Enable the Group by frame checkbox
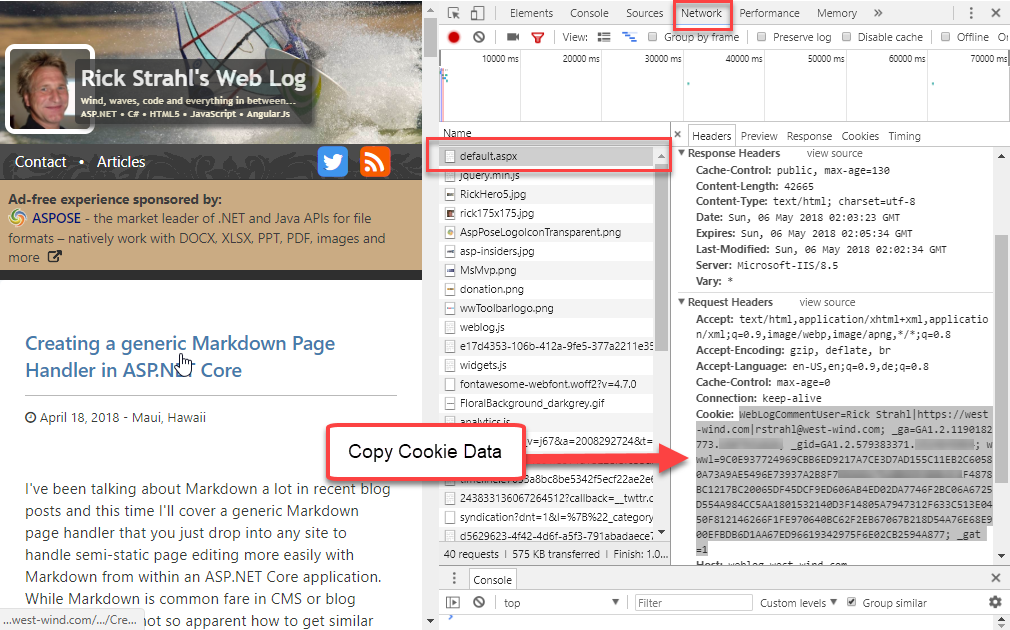 pos(652,37)
